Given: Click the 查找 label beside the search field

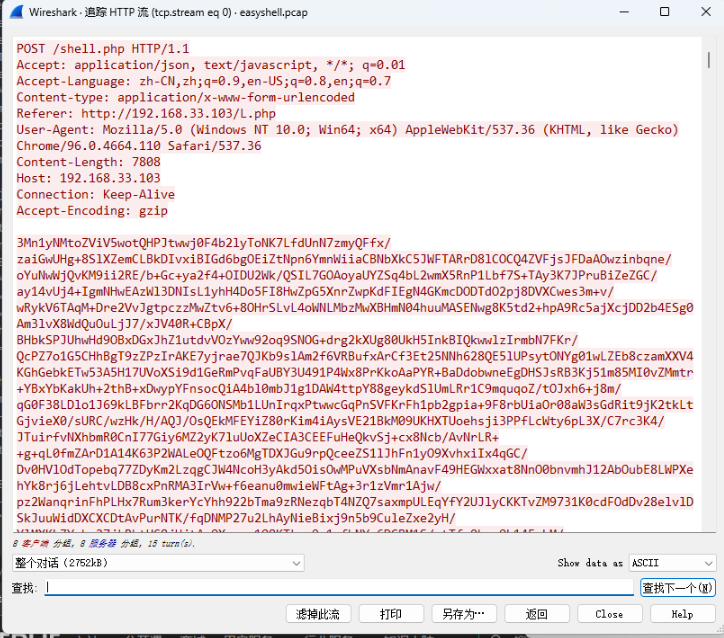Looking at the screenshot, I should (x=24, y=588).
